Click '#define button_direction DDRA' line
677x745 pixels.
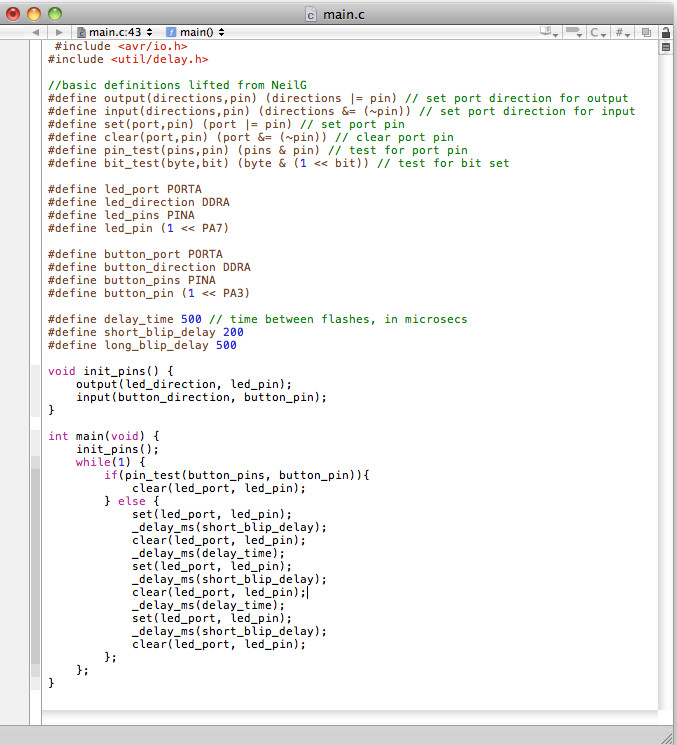149,267
